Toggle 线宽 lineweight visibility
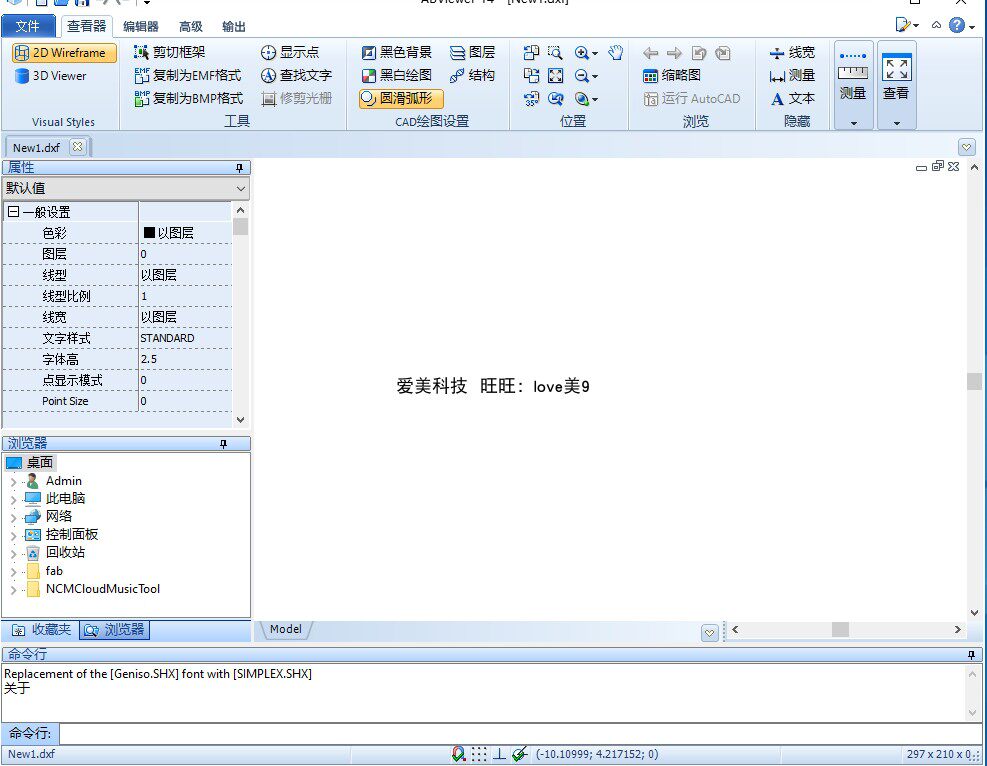This screenshot has width=987, height=766. 792,52
